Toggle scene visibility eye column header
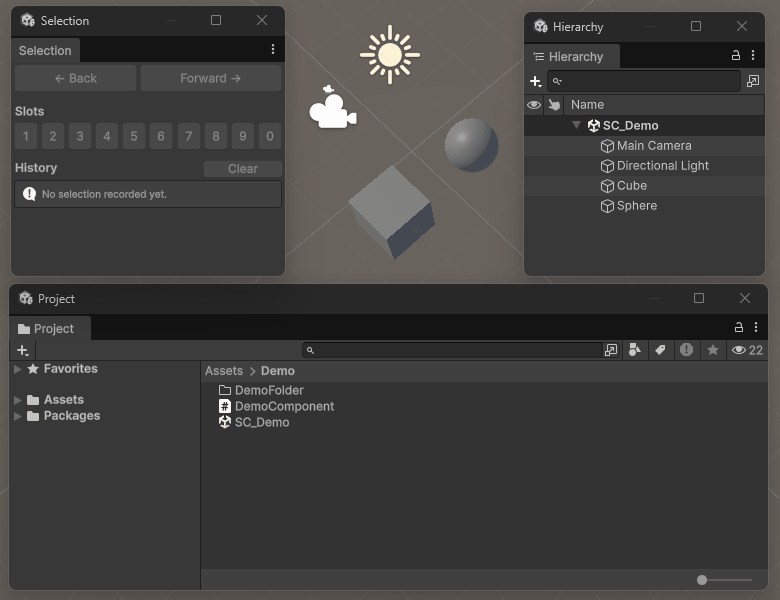780x600 pixels. pos(534,105)
